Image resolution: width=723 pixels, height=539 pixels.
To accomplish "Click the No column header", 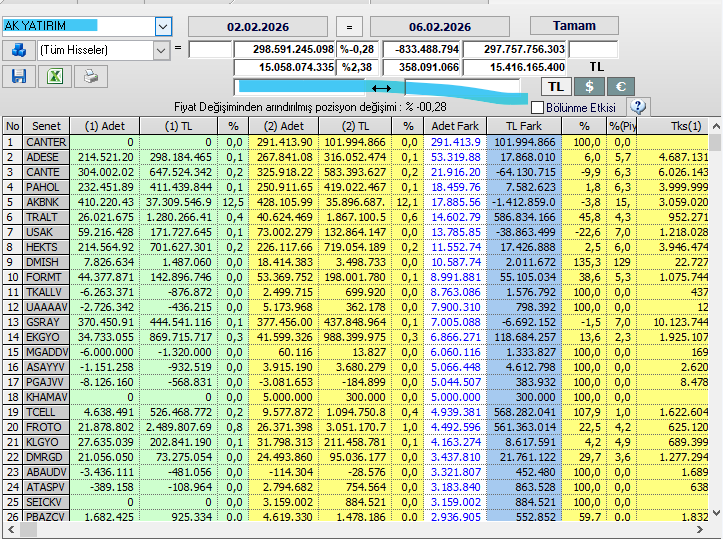I will pyautogui.click(x=12, y=126).
